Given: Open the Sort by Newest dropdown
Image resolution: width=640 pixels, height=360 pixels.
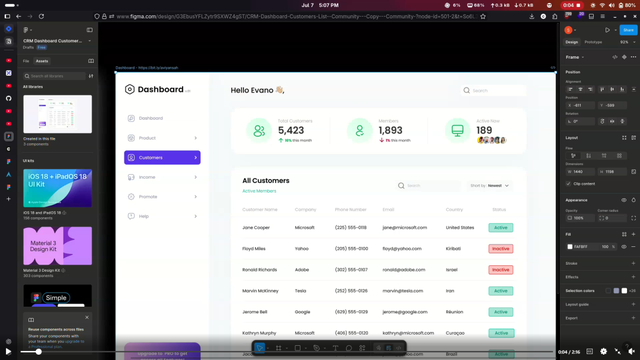Looking at the screenshot, I should click(x=489, y=186).
